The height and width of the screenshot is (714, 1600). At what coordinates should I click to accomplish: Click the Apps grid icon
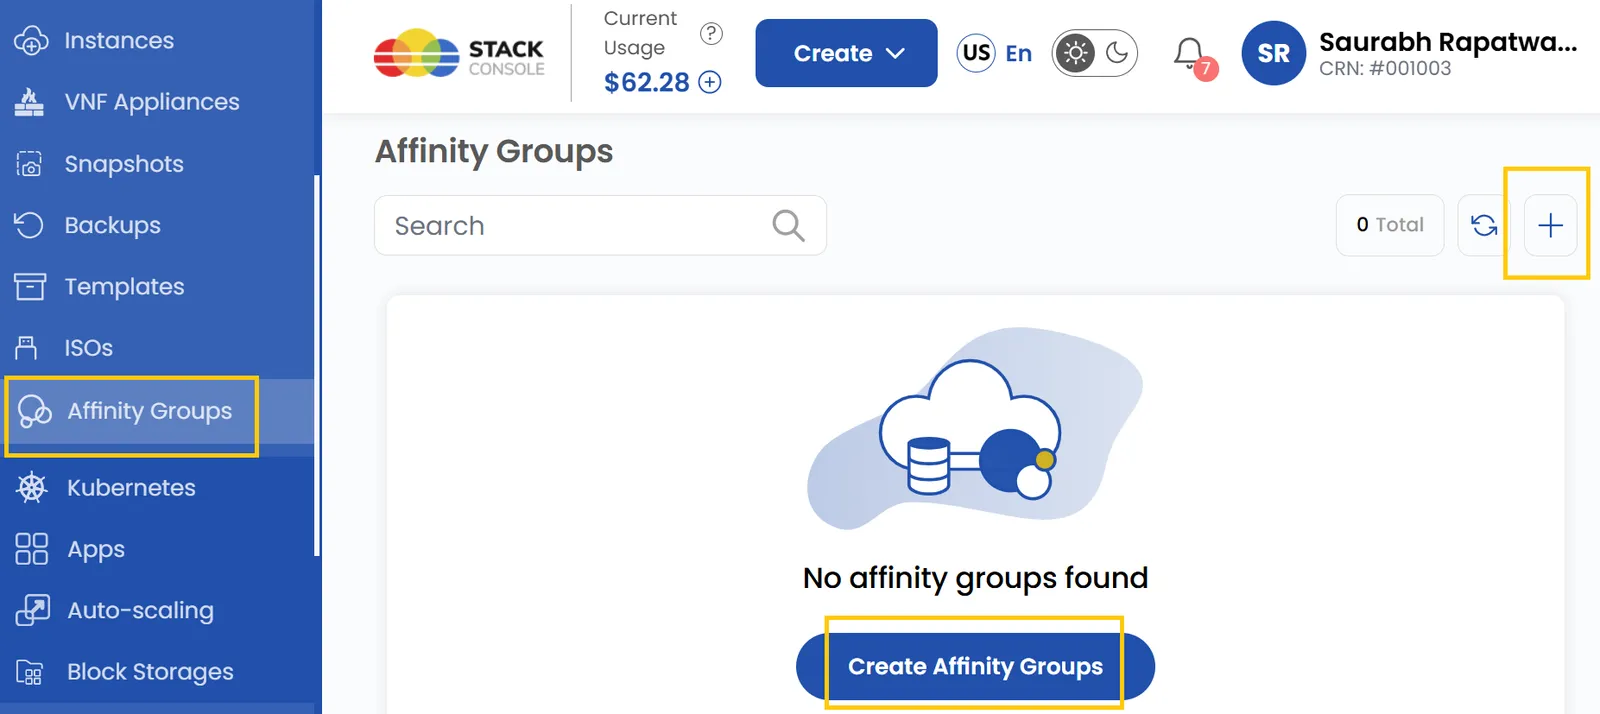click(x=31, y=549)
